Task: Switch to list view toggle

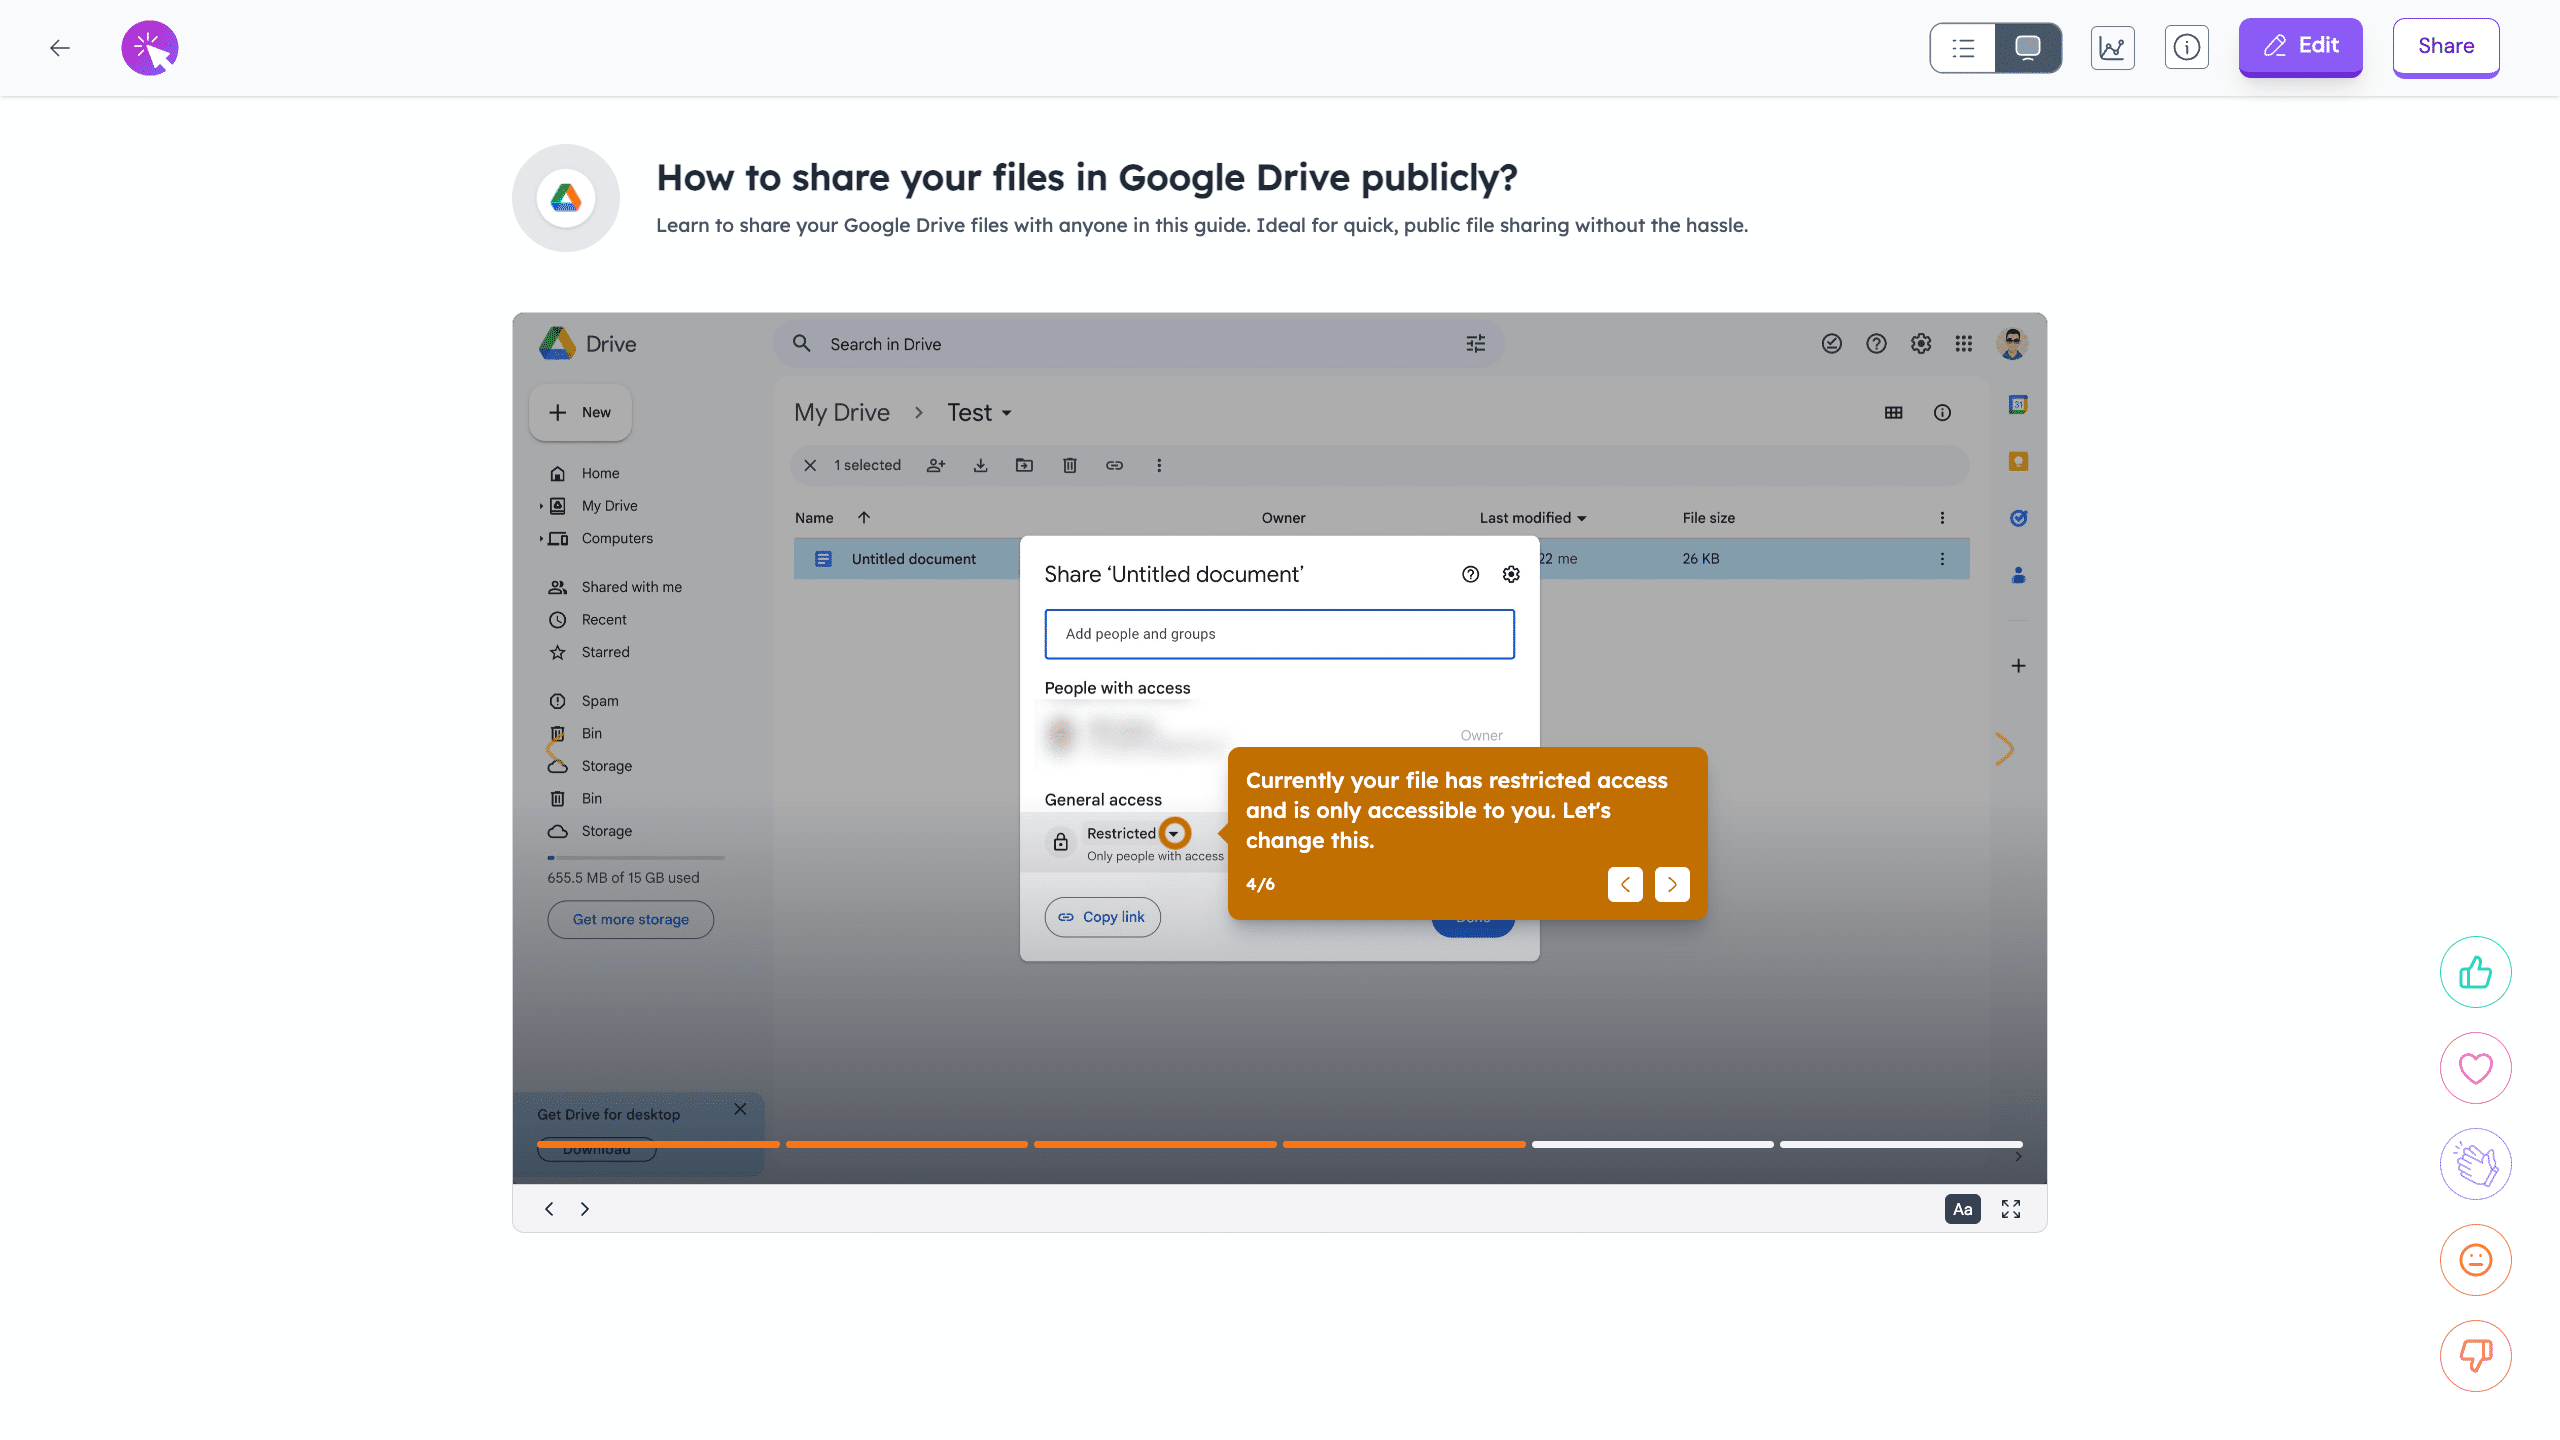Action: 1962,47
